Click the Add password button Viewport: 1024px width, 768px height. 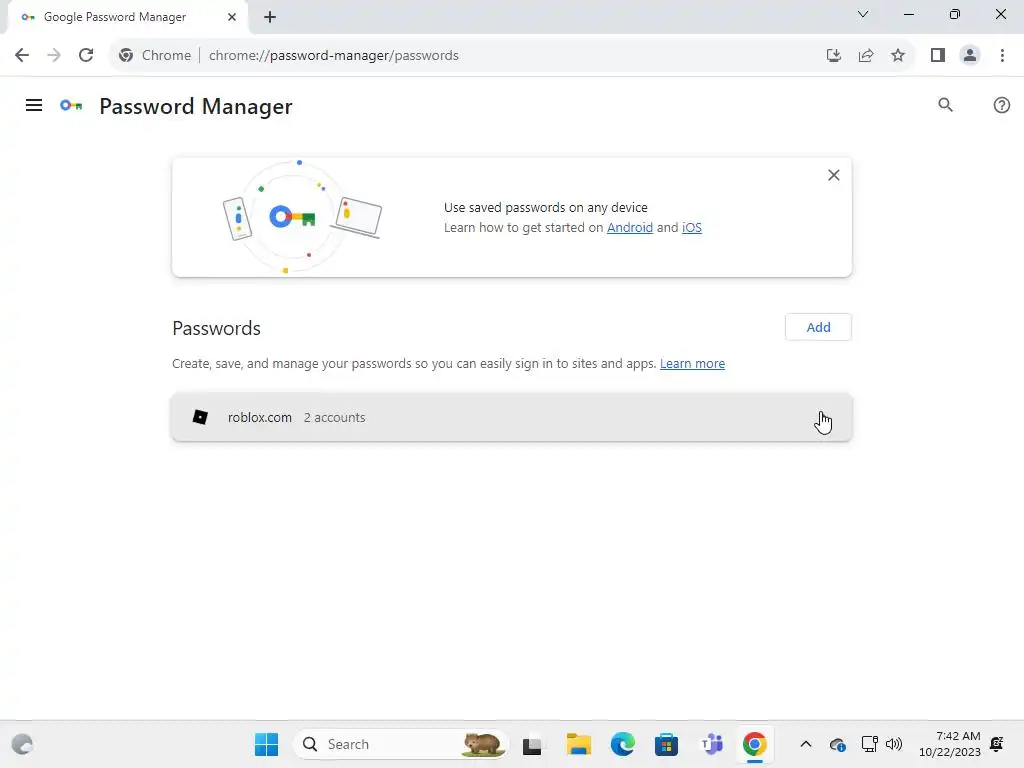(x=818, y=327)
